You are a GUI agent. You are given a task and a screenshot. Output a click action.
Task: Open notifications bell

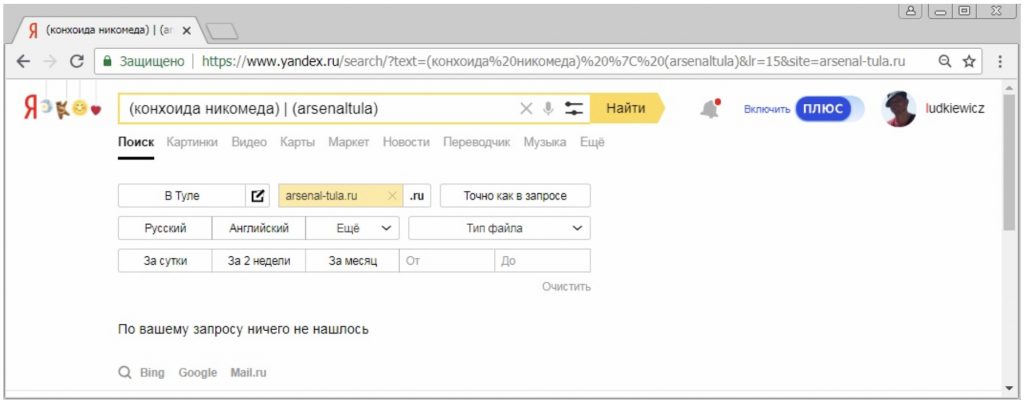pyautogui.click(x=709, y=109)
